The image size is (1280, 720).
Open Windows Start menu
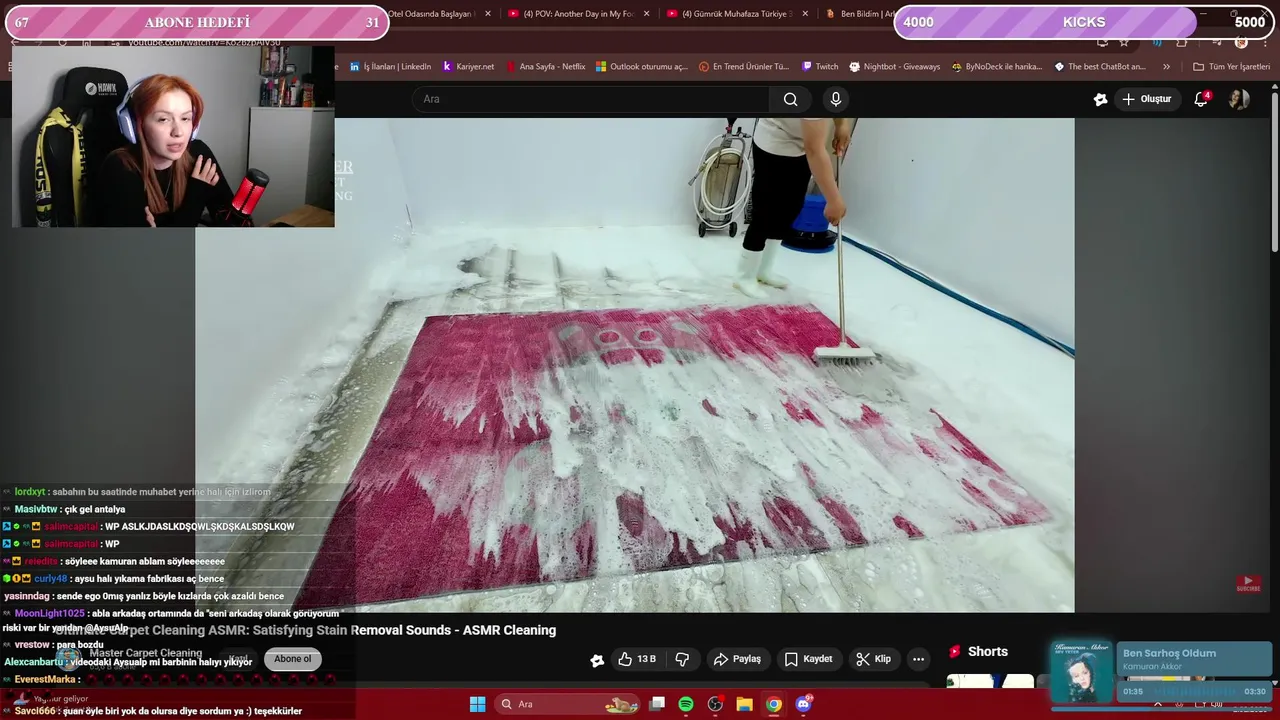pyautogui.click(x=477, y=704)
